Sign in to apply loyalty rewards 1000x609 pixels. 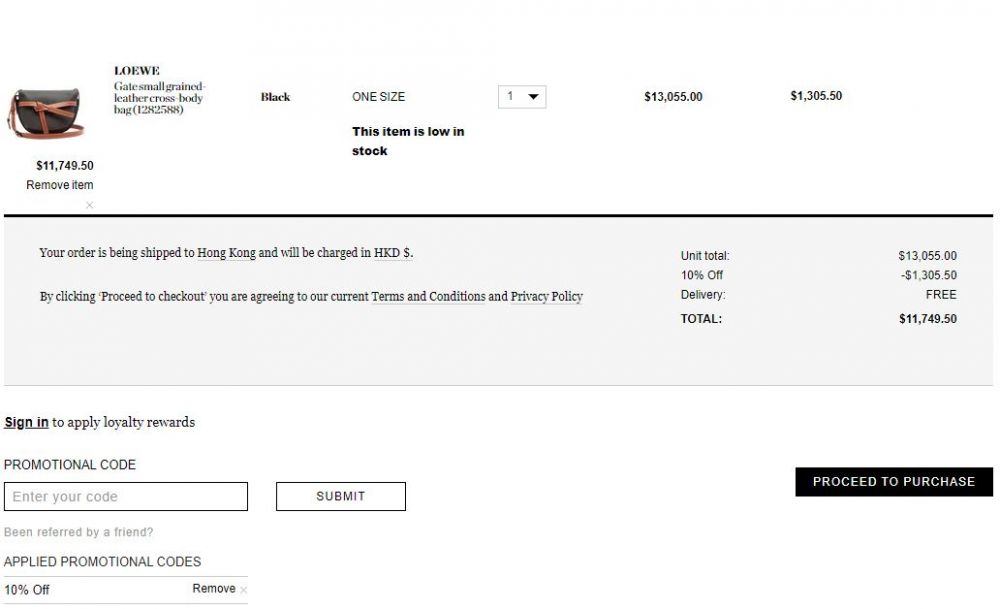[26, 422]
